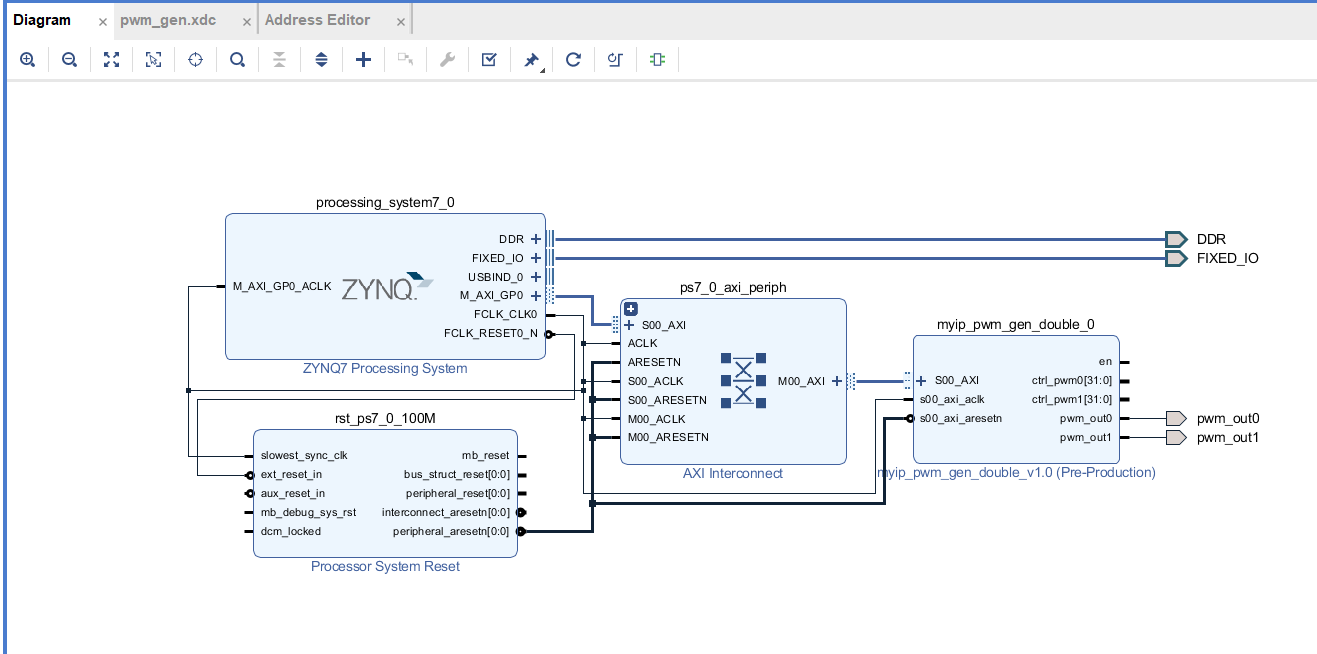
Task: Select the AXI Interconnect label
Action: 733,473
